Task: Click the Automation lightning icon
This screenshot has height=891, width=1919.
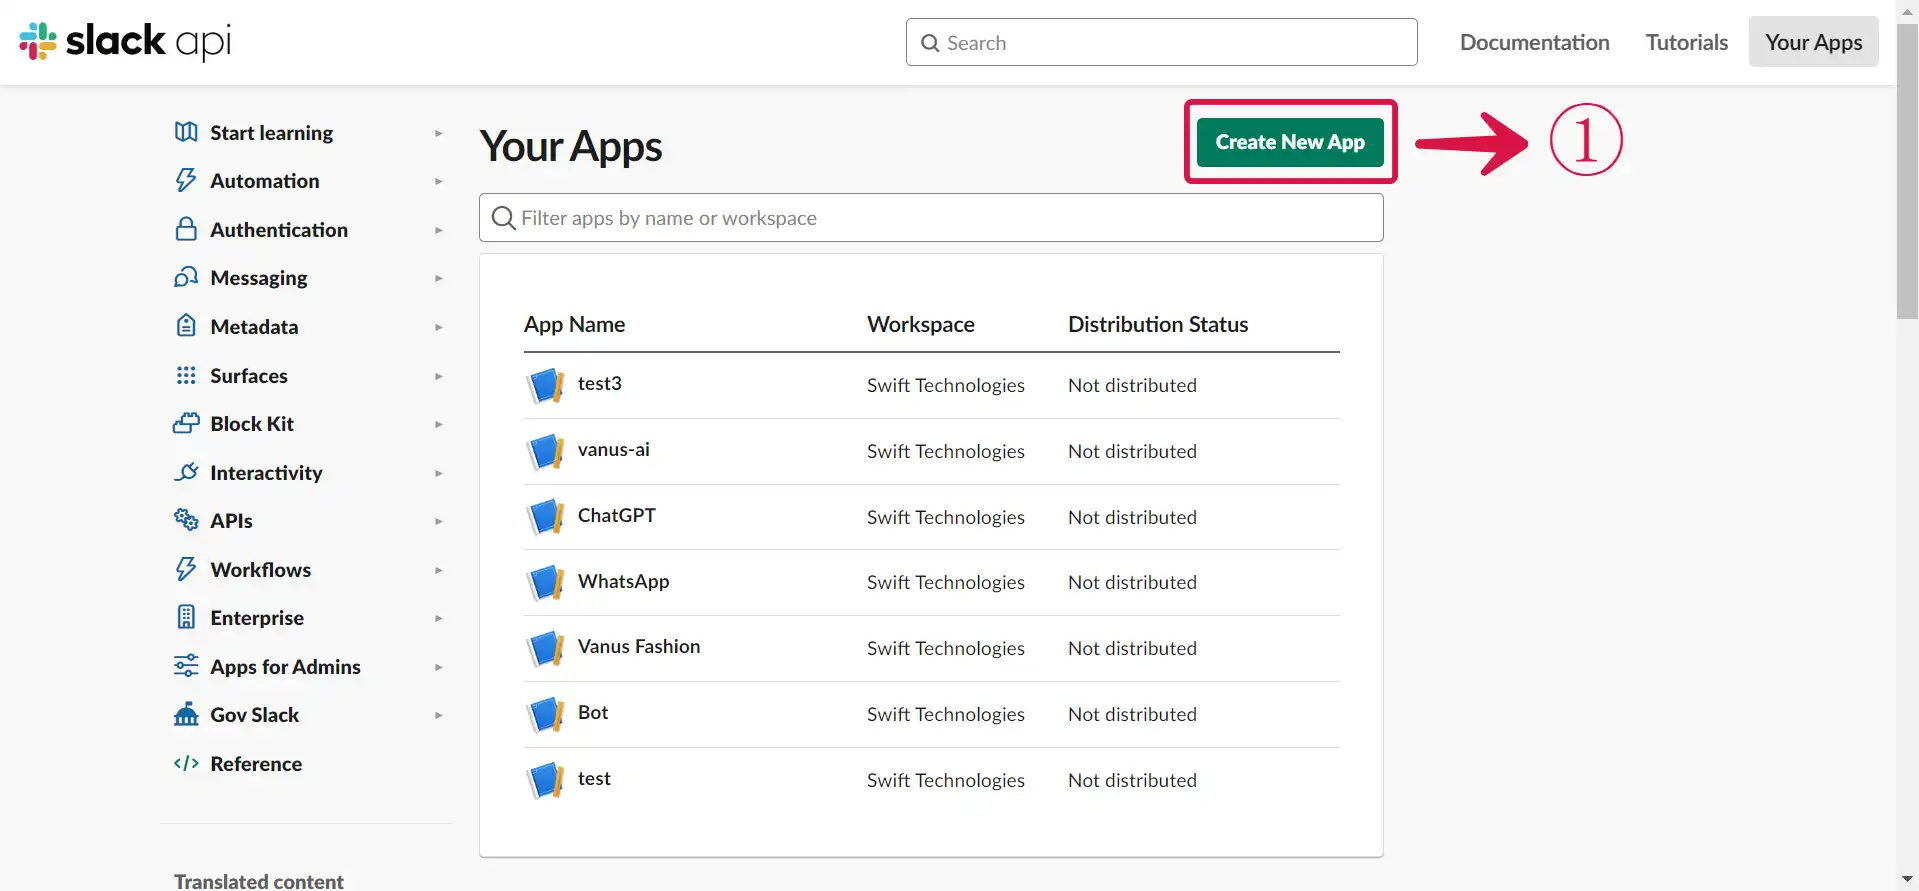Action: (x=186, y=180)
